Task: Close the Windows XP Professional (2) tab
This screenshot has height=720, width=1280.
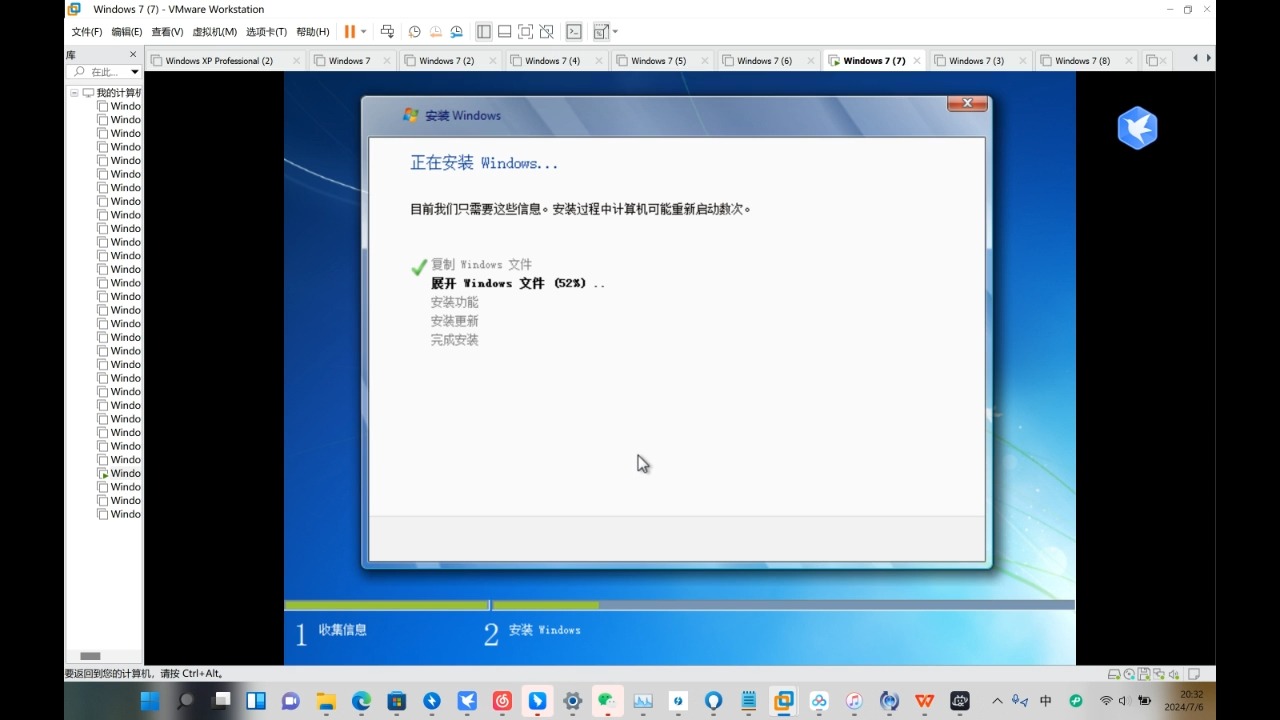Action: click(296, 61)
